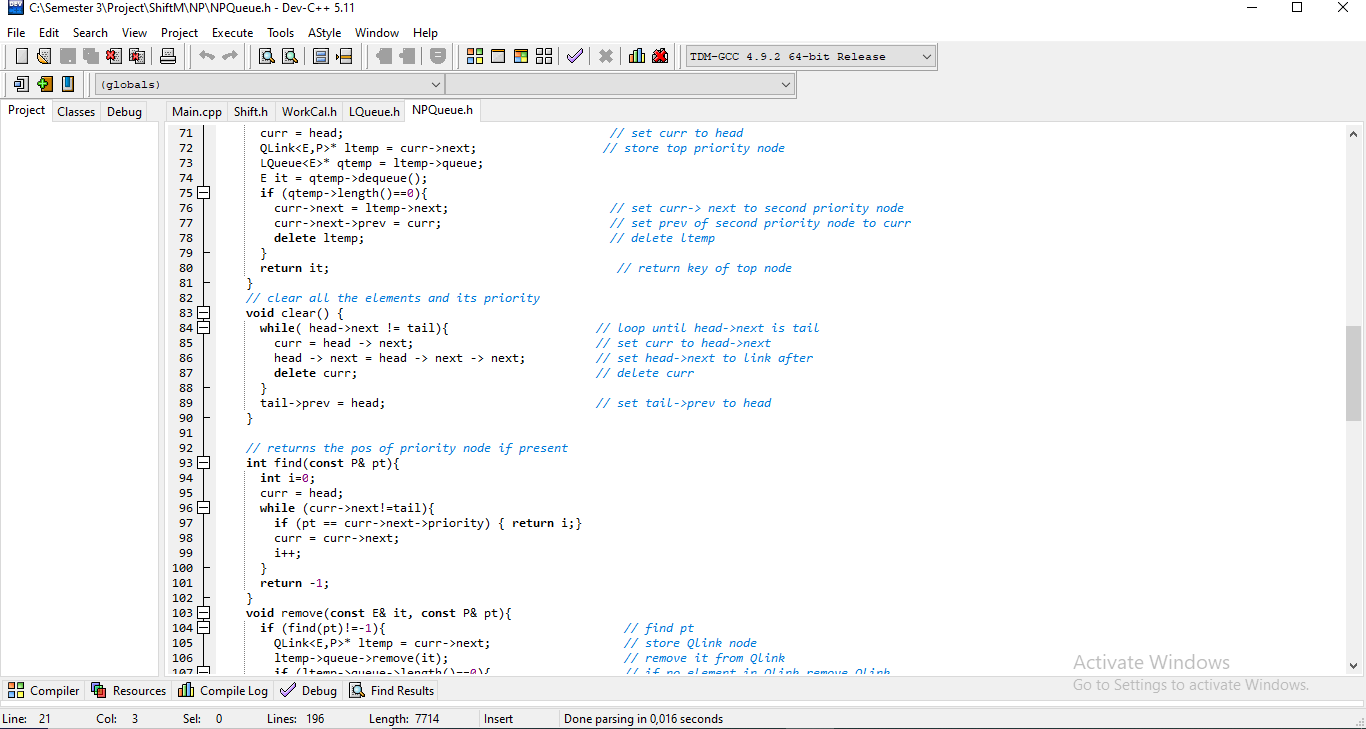Viewport: 1366px width, 729px height.
Task: Open Profile Analysis bar chart icon
Action: pyautogui.click(x=637, y=56)
